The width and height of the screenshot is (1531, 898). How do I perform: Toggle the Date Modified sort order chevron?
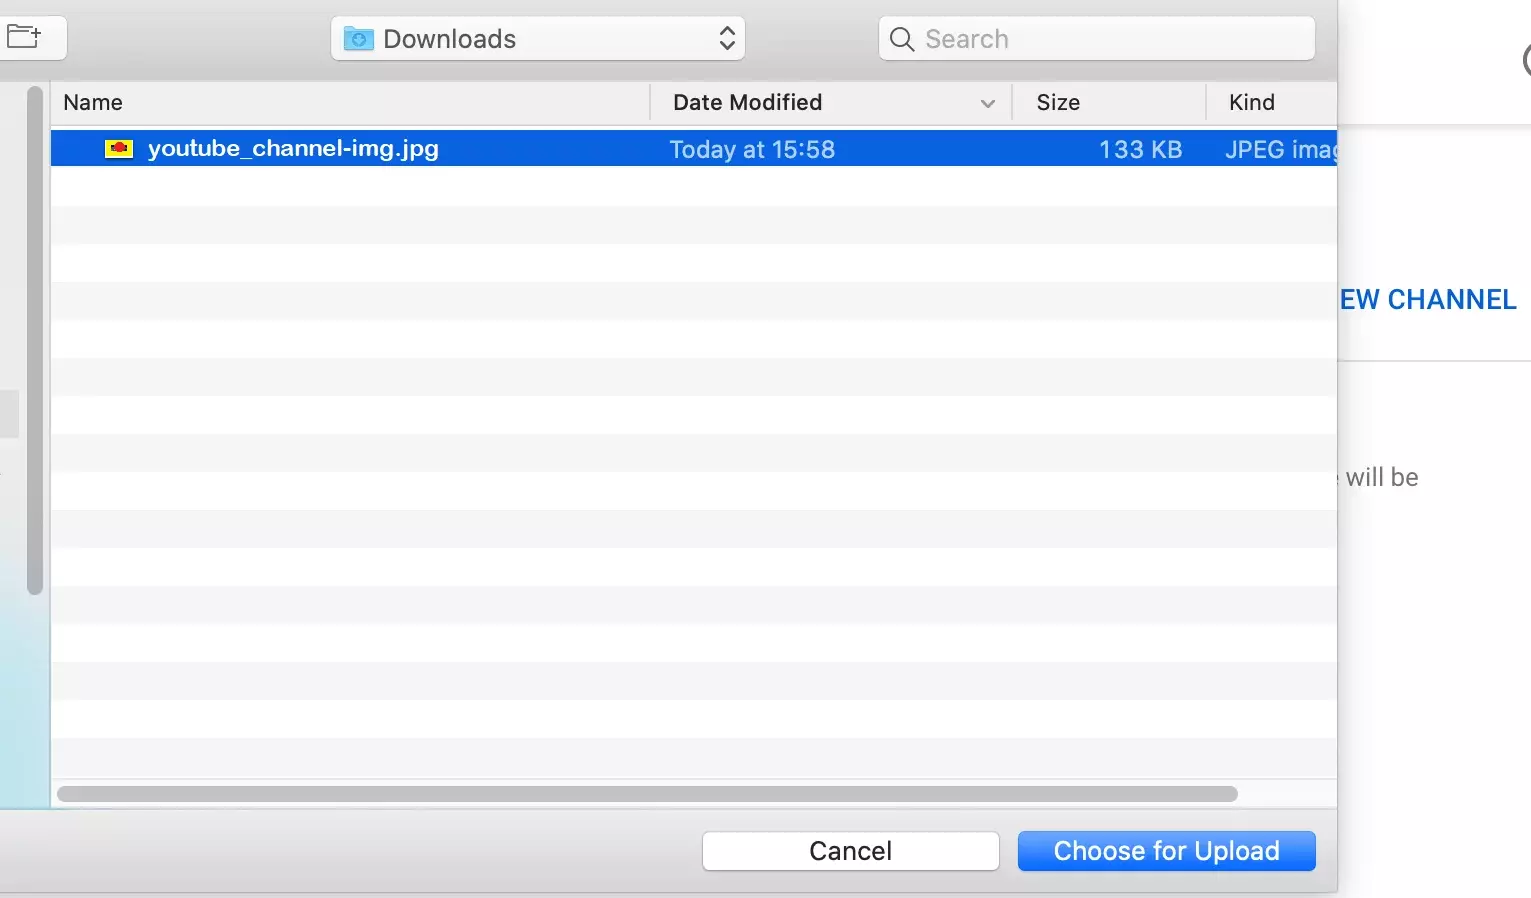988,103
